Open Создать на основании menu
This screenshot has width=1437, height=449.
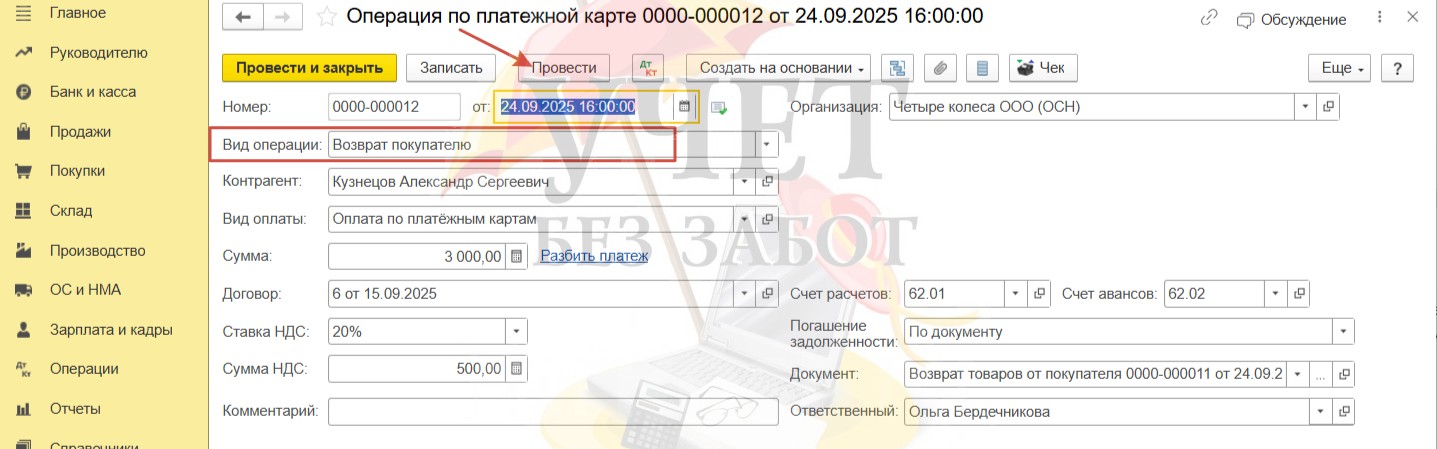(778, 68)
